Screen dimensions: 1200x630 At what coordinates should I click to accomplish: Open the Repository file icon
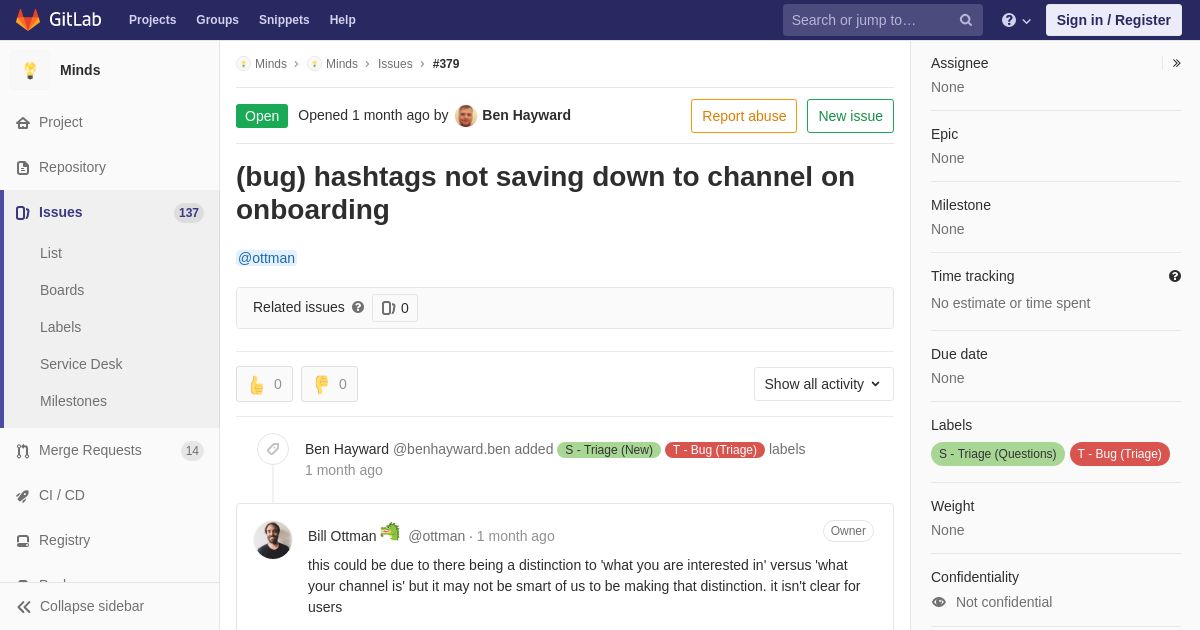click(x=23, y=167)
